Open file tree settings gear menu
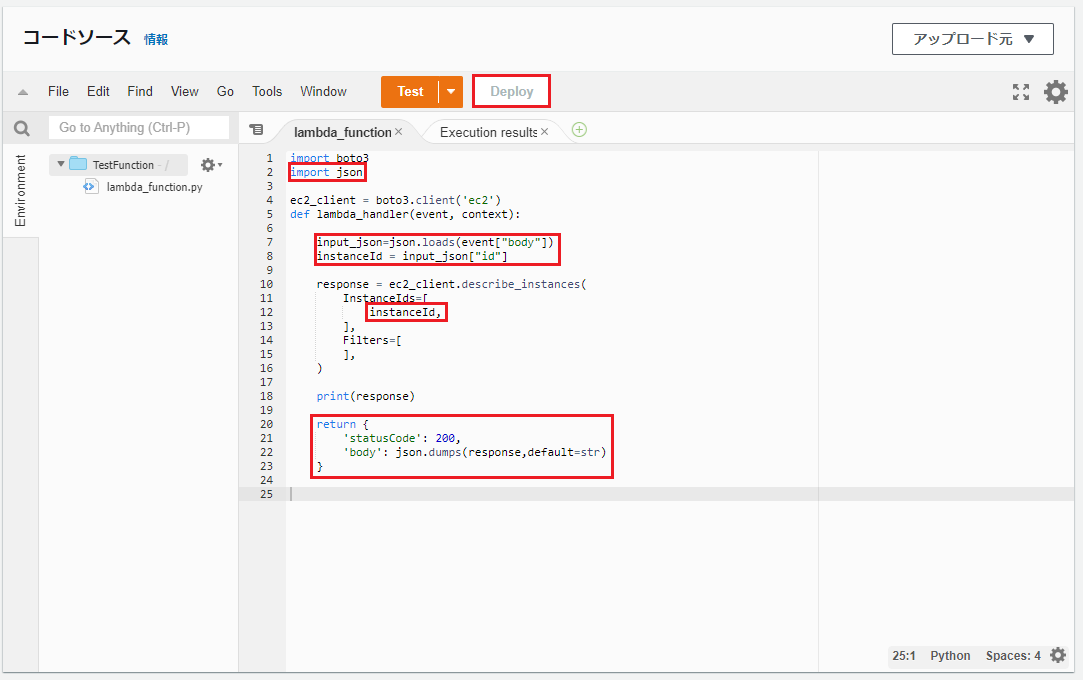Viewport: 1083px width, 680px height. (x=211, y=165)
